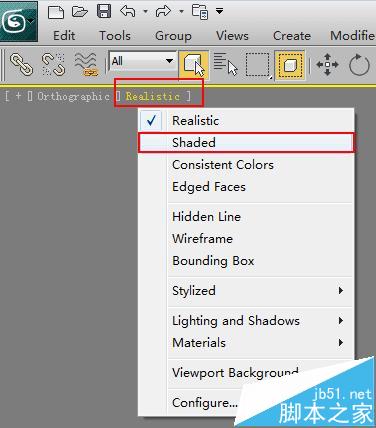376x428 pixels.
Task: Click the Realistic shading viewport label
Action: click(x=153, y=96)
